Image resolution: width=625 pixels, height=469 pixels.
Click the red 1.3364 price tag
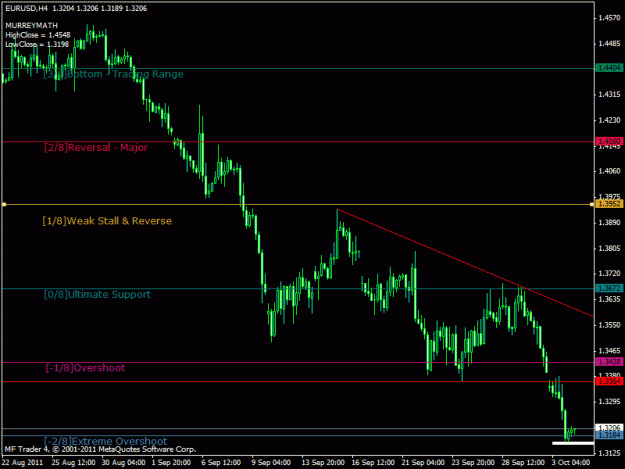pos(609,381)
